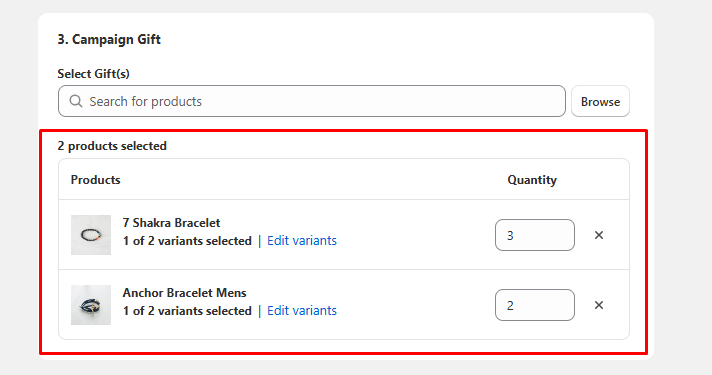Open the Browse products button
Image resolution: width=712 pixels, height=375 pixels.
click(x=600, y=101)
